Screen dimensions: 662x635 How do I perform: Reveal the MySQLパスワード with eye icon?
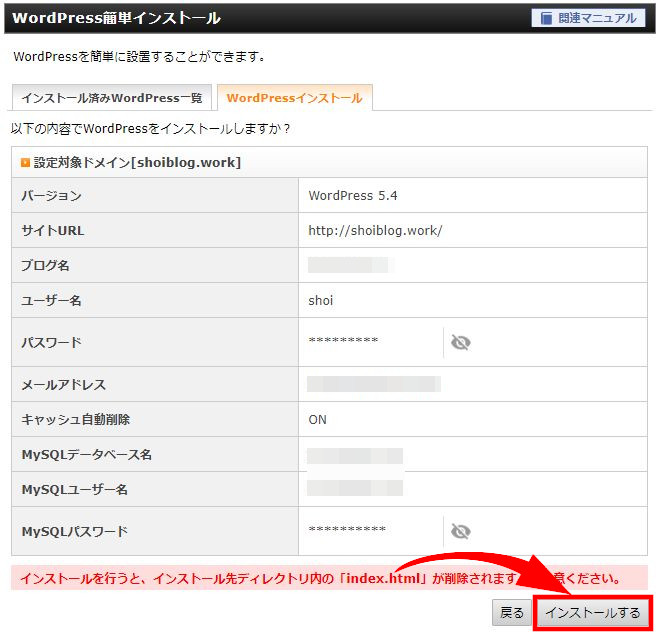[x=461, y=531]
